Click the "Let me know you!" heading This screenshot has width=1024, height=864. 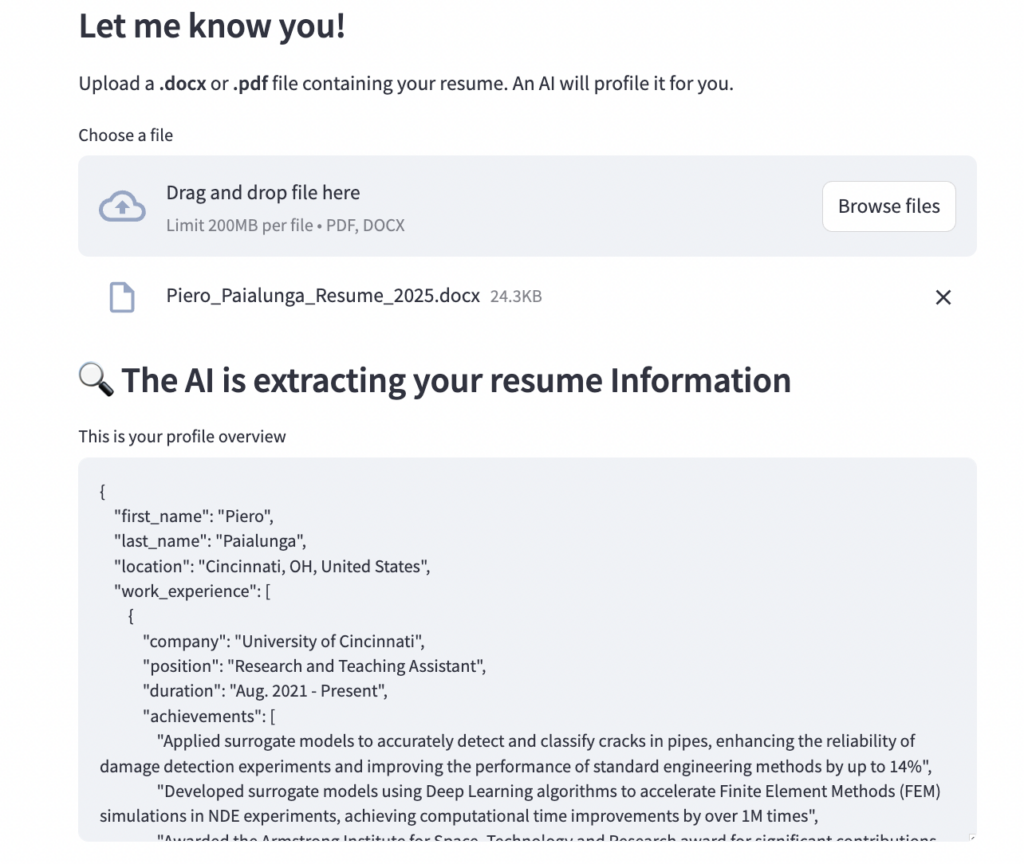211,27
